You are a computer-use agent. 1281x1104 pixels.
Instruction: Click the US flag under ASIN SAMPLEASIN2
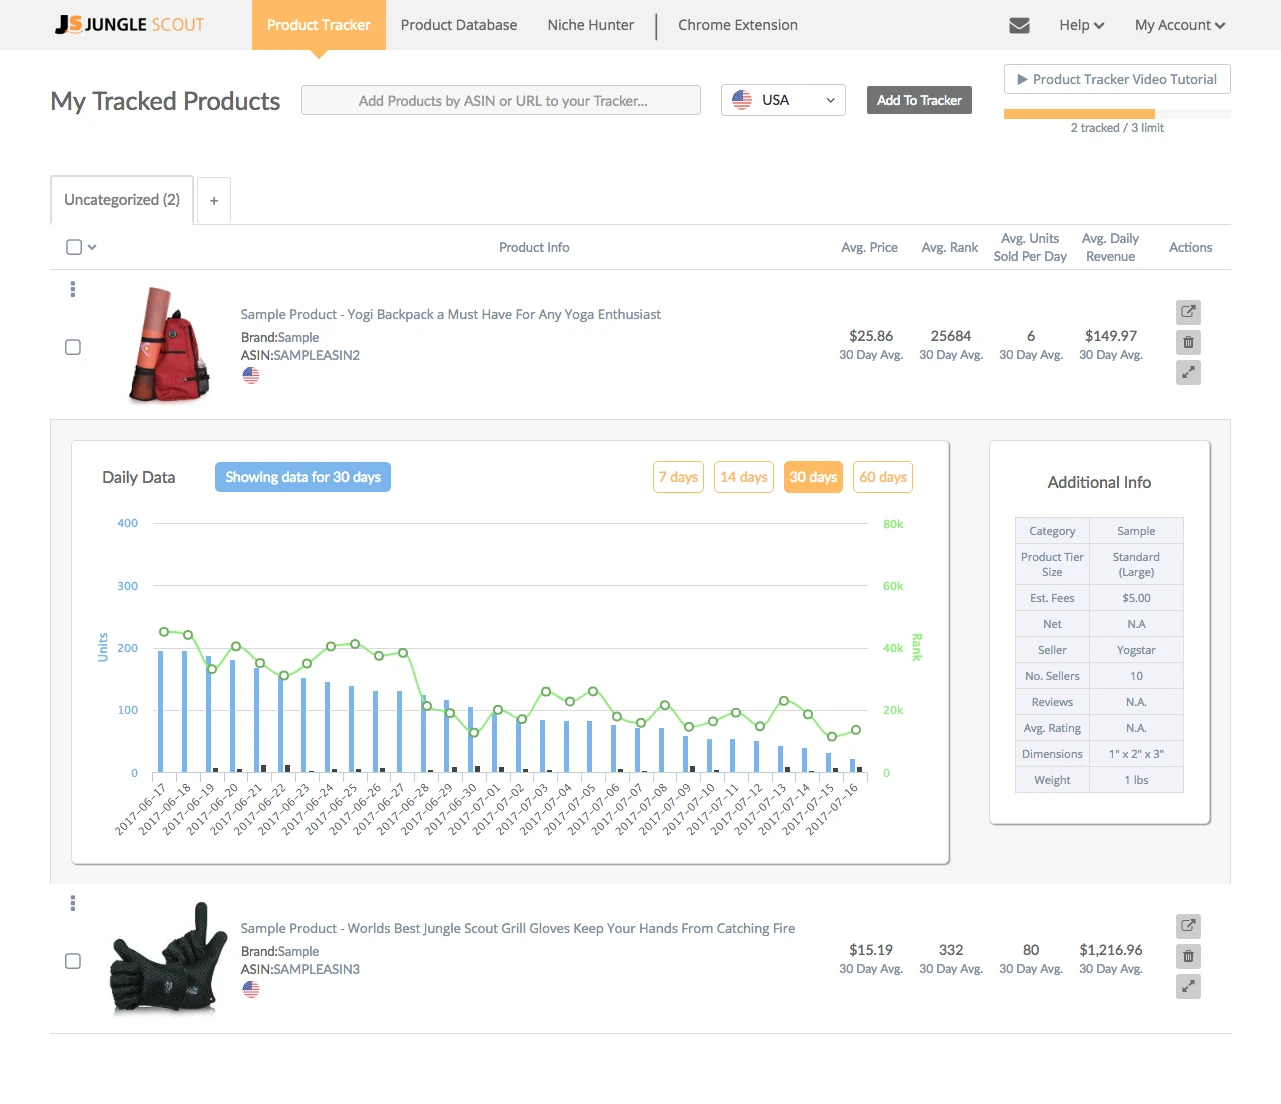(x=251, y=376)
